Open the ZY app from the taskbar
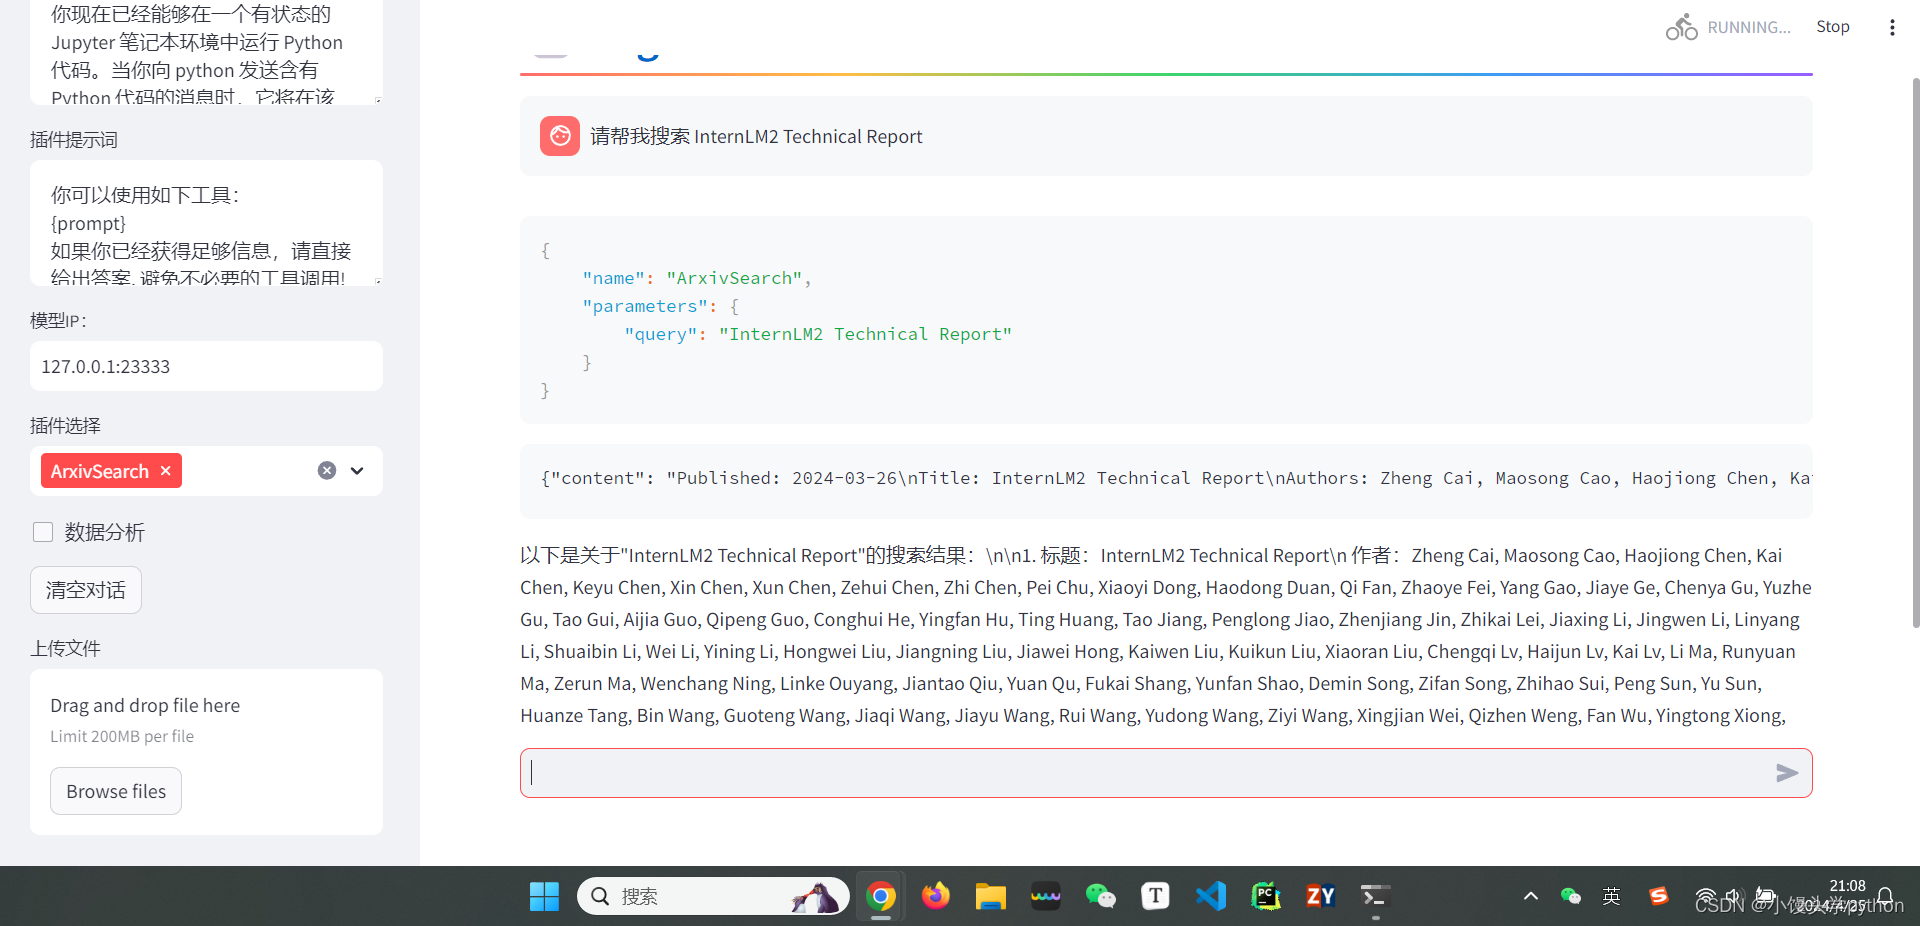The image size is (1920, 926). coord(1321,896)
